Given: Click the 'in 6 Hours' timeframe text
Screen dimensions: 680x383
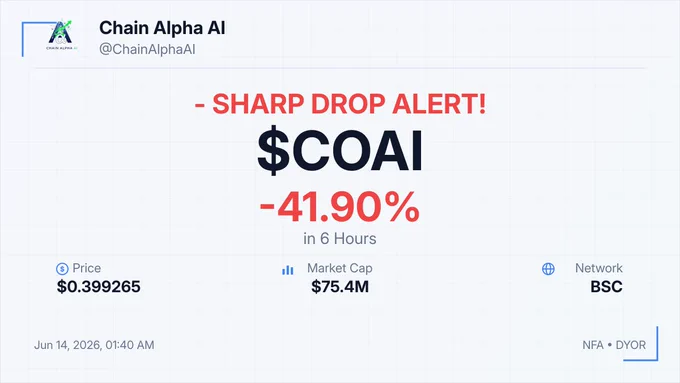Looking at the screenshot, I should pyautogui.click(x=340, y=239).
